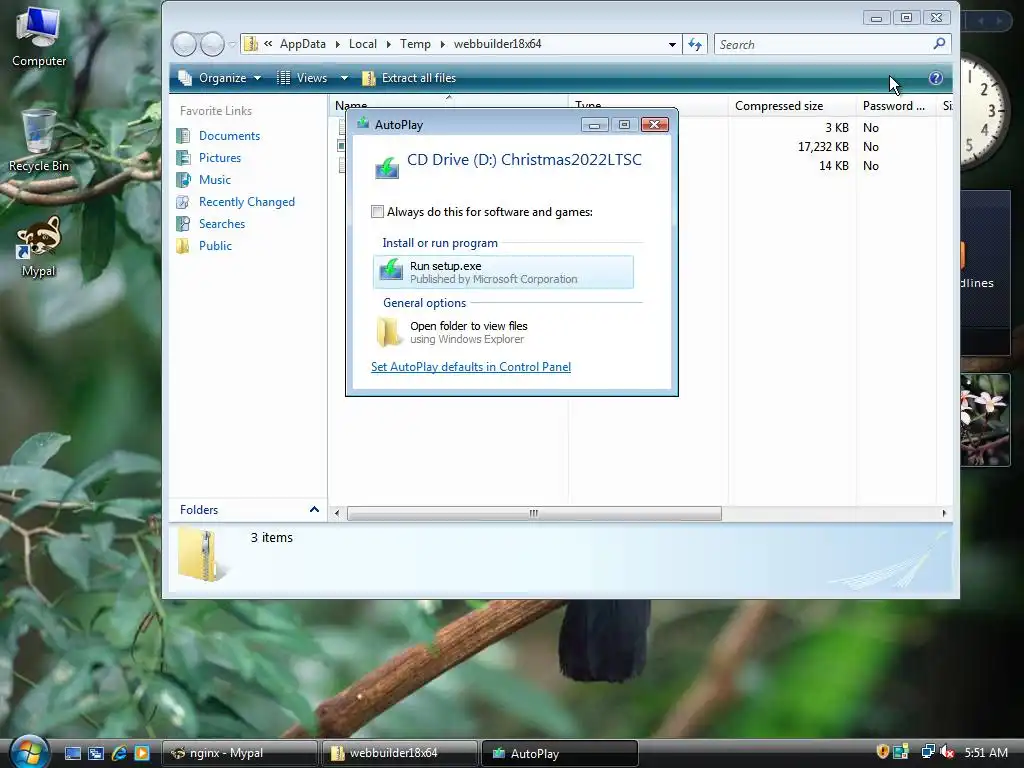1024x768 pixels.
Task: Click the muted volume tray icon
Action: point(948,752)
